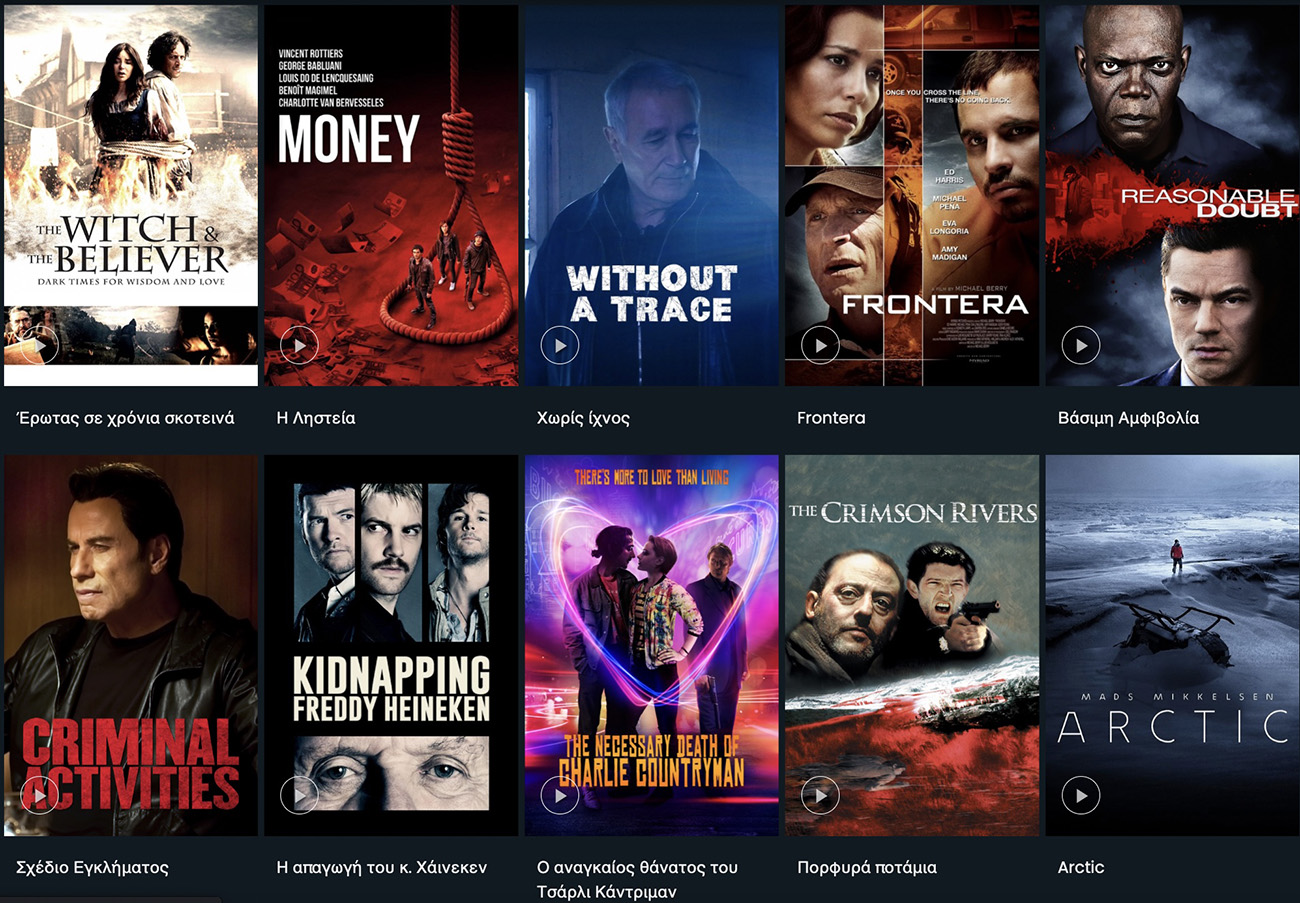Open the Η Ληστεία title link
This screenshot has width=1300, height=903.
316,418
